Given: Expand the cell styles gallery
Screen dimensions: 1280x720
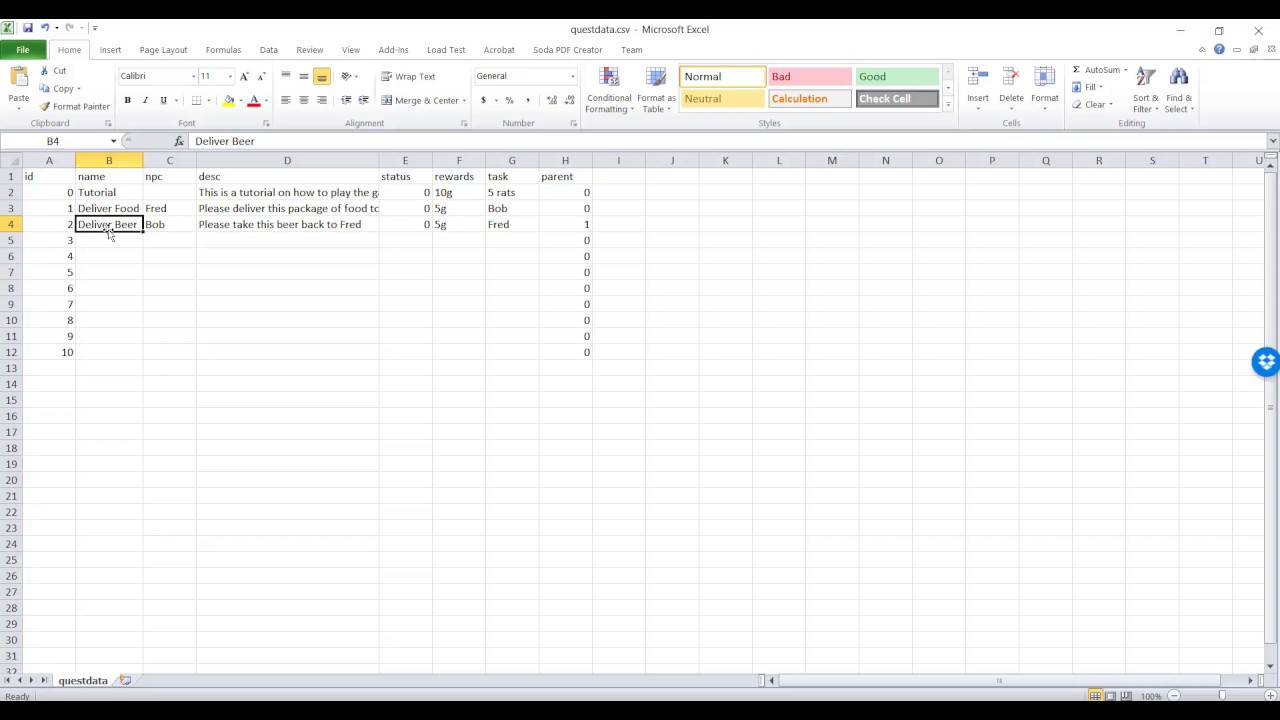Looking at the screenshot, I should (x=948, y=104).
